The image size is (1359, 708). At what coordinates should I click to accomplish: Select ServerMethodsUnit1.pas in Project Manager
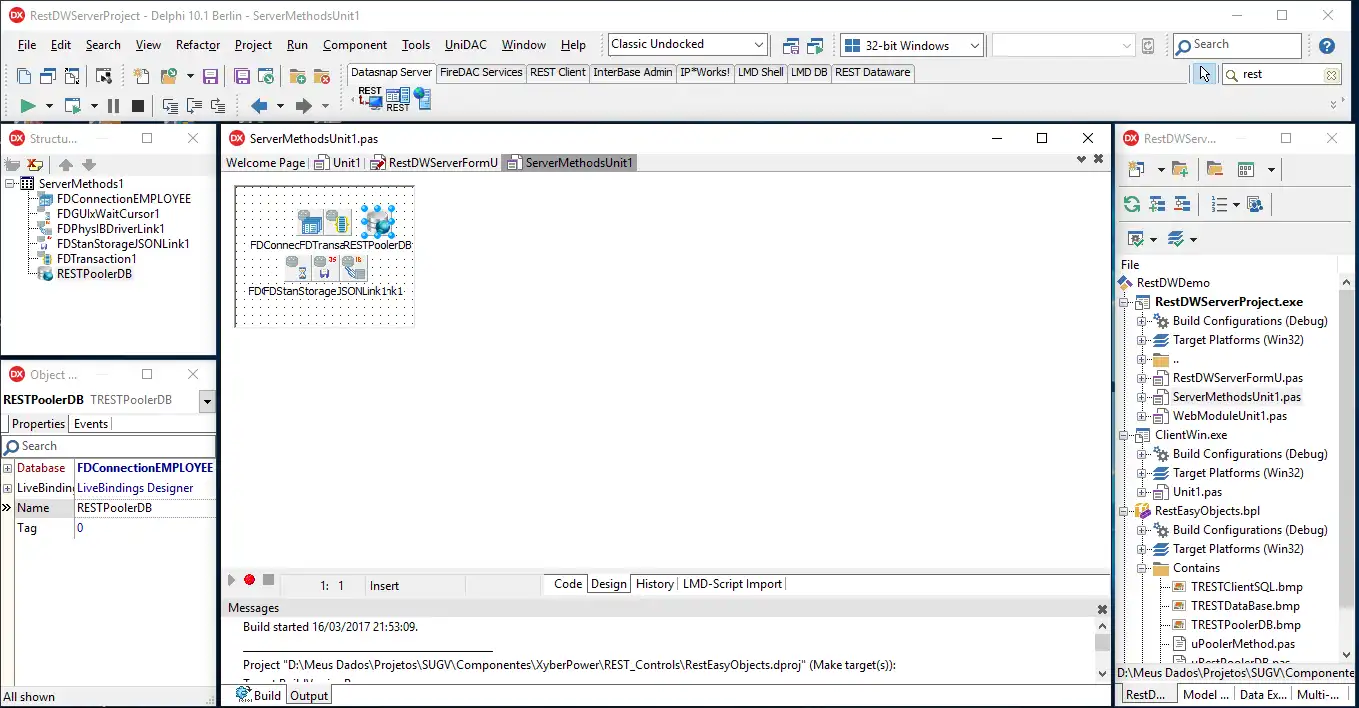click(1237, 398)
